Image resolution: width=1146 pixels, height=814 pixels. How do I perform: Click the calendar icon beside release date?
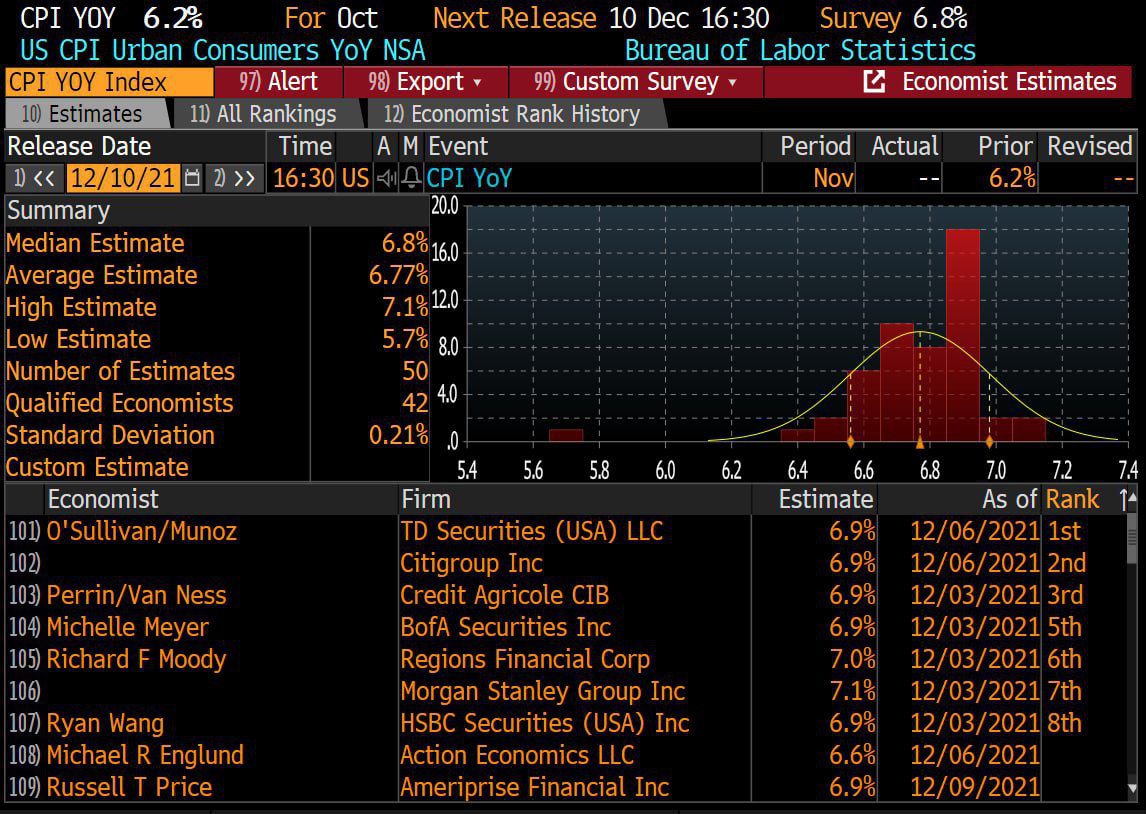pos(192,178)
